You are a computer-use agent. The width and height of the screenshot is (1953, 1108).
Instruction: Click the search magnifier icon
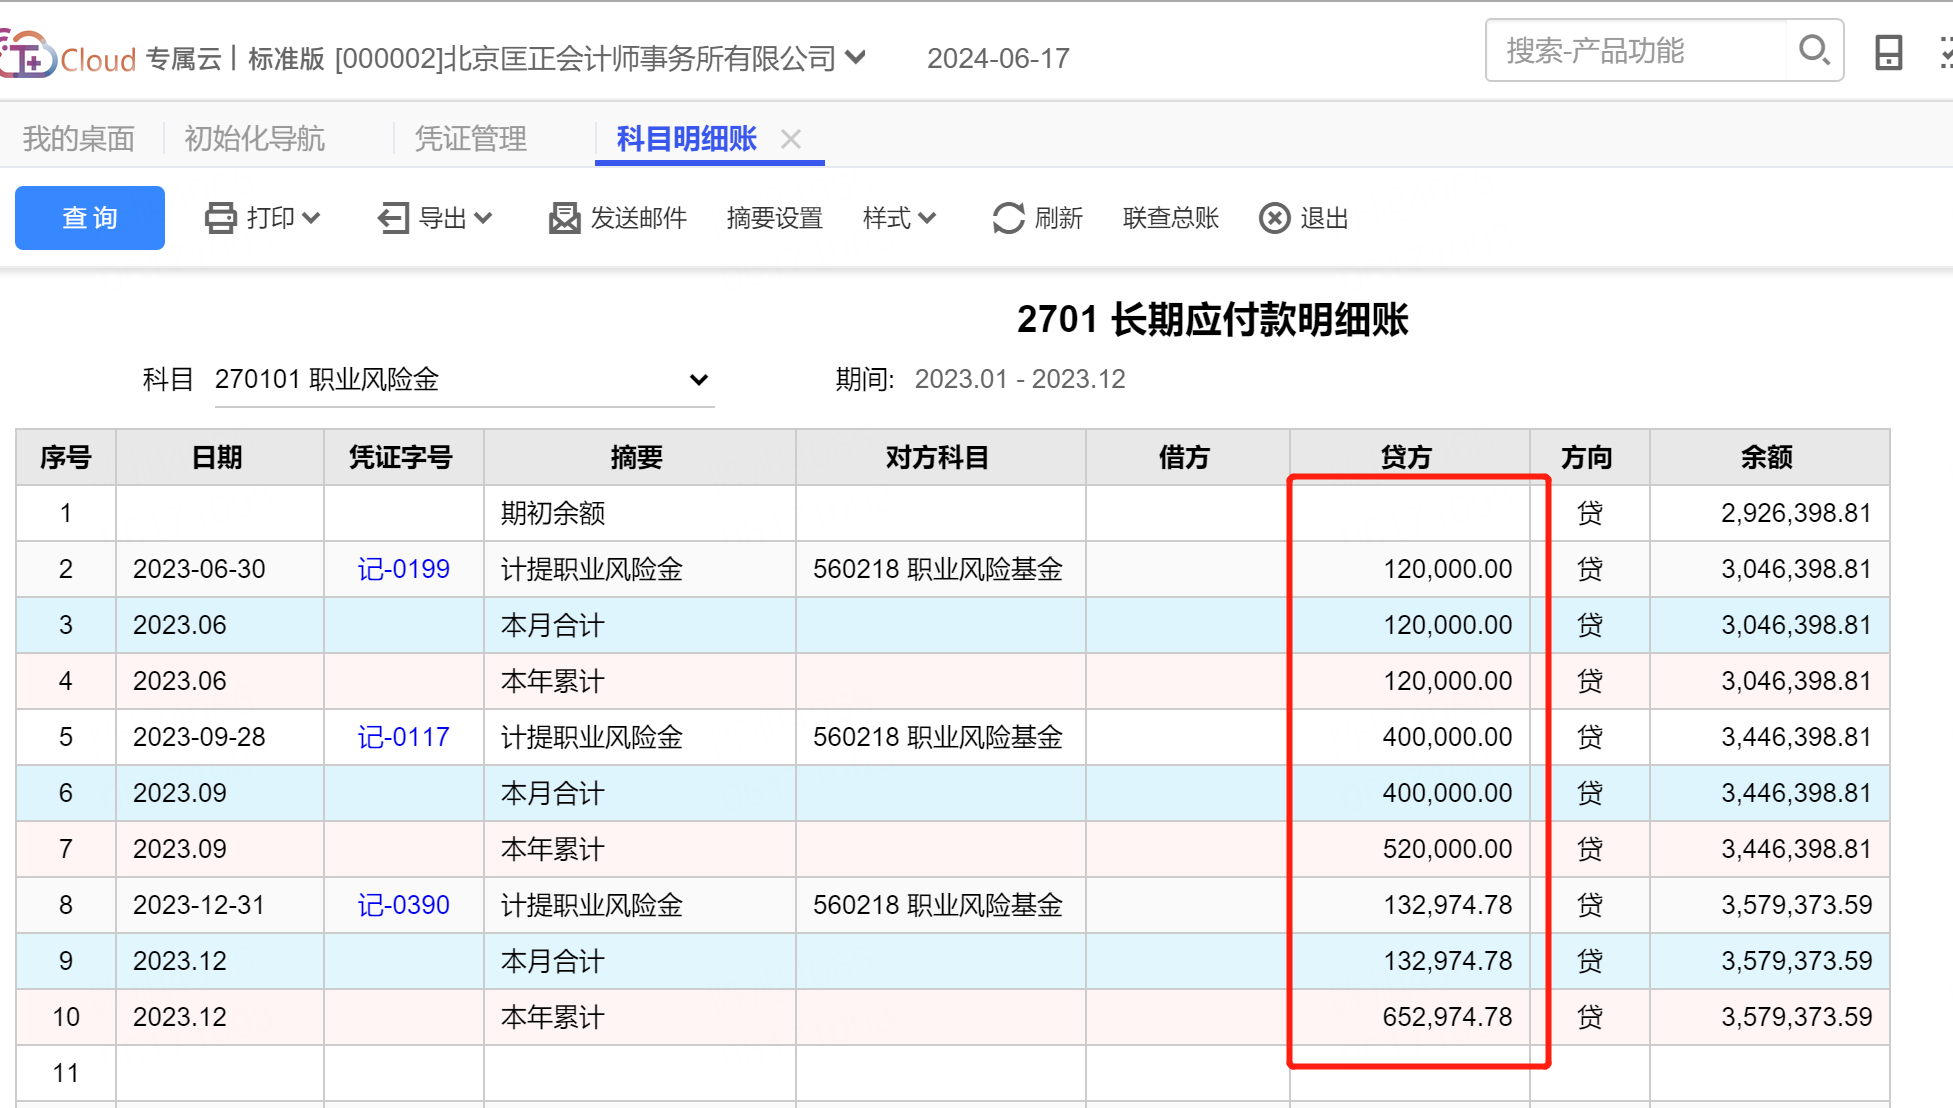click(x=1813, y=50)
